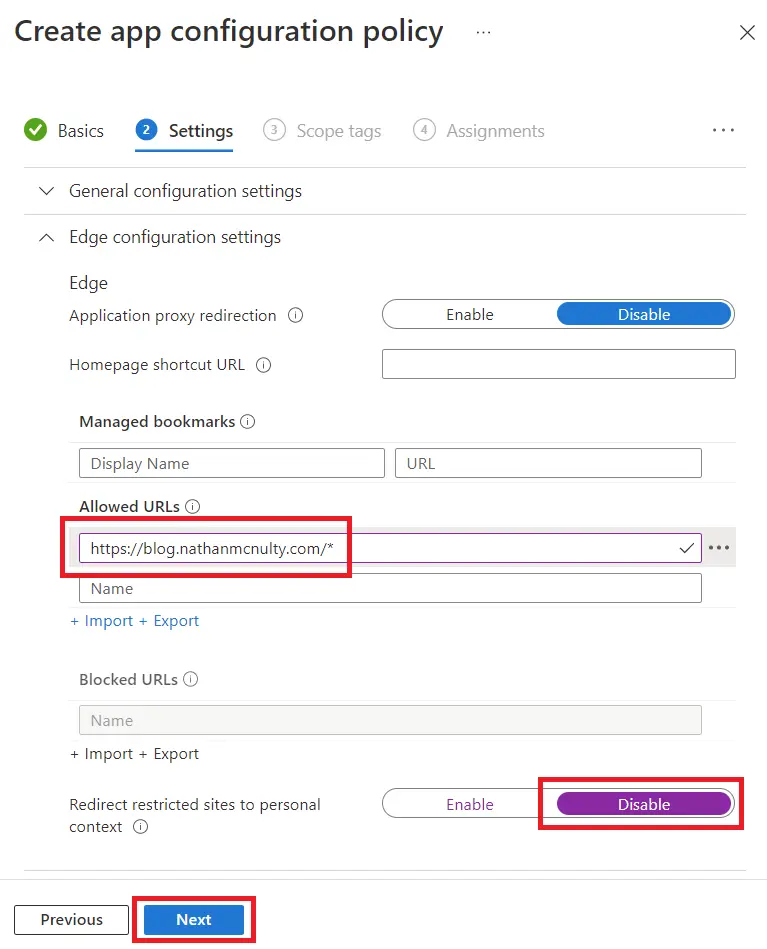The image size is (767, 949).
Task: Click the Next button
Action: (194, 920)
